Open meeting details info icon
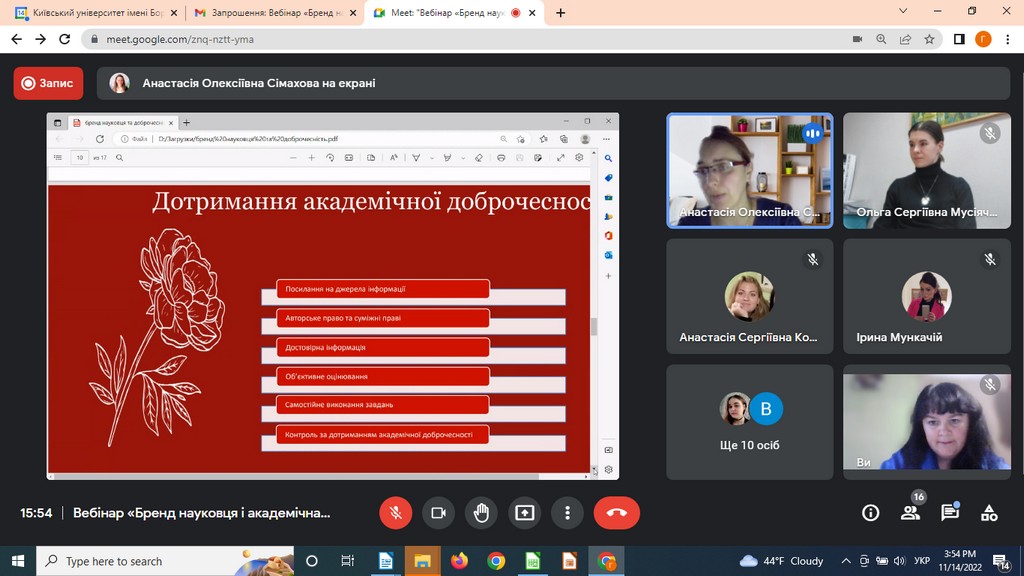 pyautogui.click(x=870, y=513)
